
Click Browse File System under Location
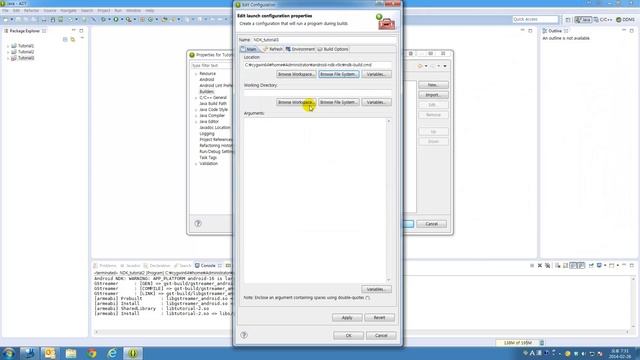tap(339, 74)
